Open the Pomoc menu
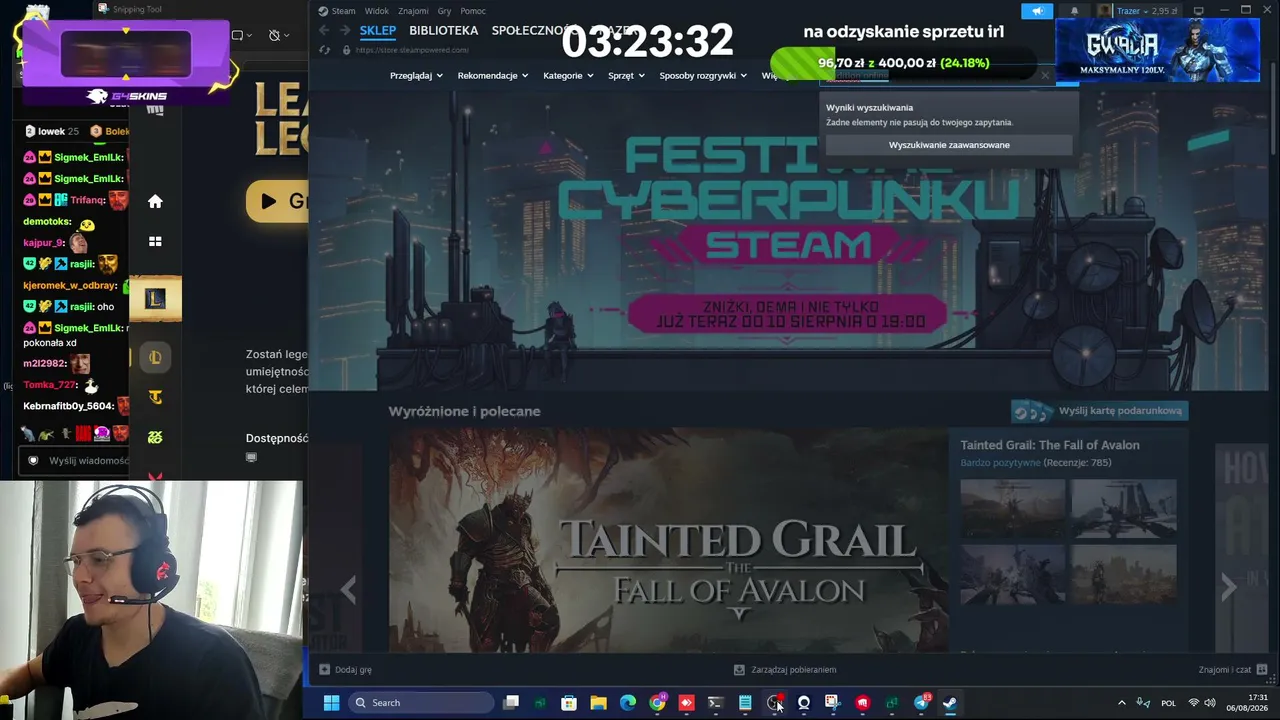1280x720 pixels. coord(473,11)
